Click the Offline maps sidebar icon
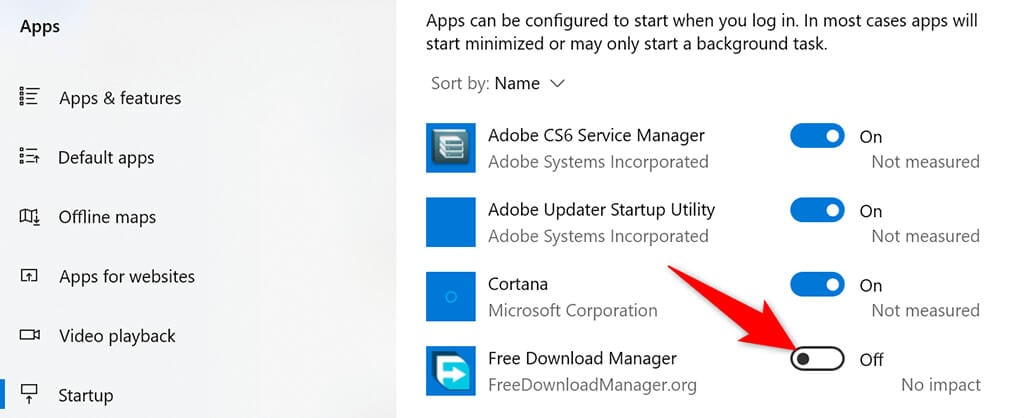The image size is (1024, 418). tap(29, 217)
